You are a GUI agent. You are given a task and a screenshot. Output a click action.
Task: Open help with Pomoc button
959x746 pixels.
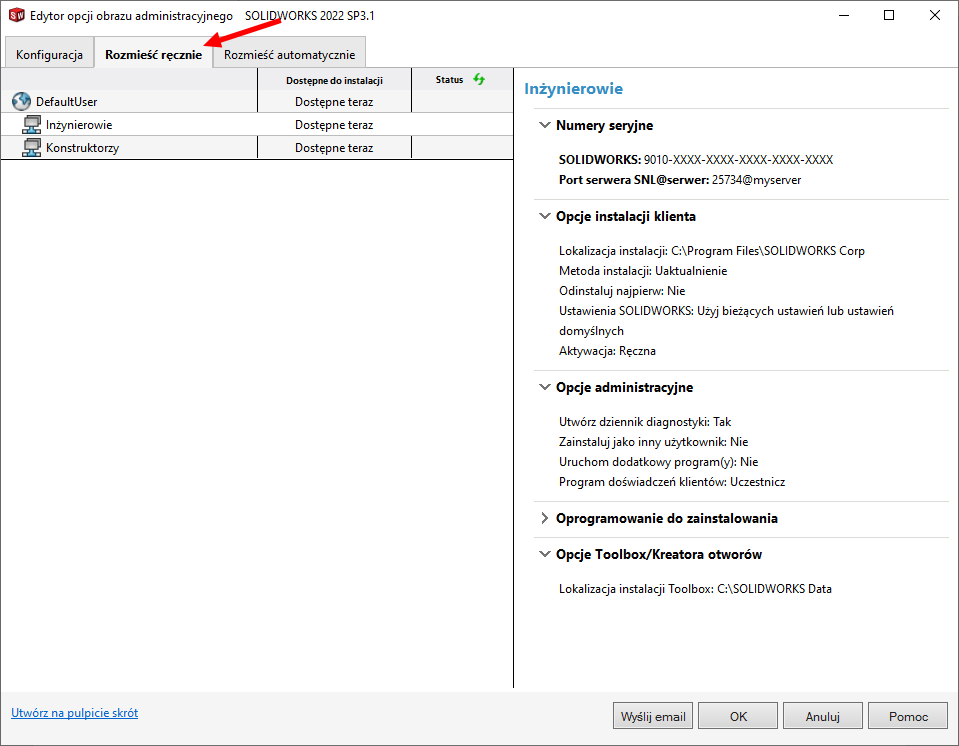pyautogui.click(x=906, y=716)
